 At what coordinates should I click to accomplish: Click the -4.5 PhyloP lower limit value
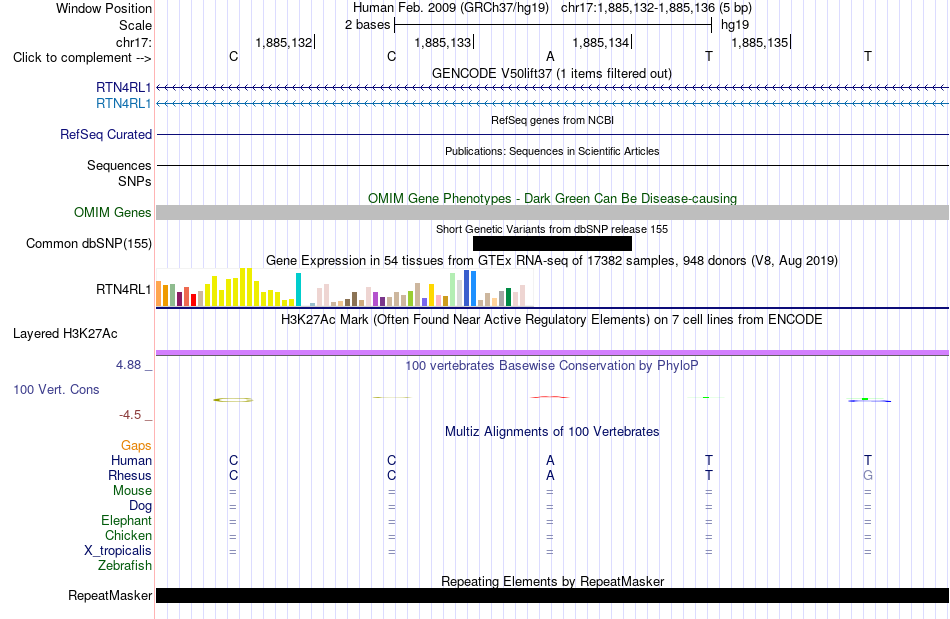click(130, 415)
